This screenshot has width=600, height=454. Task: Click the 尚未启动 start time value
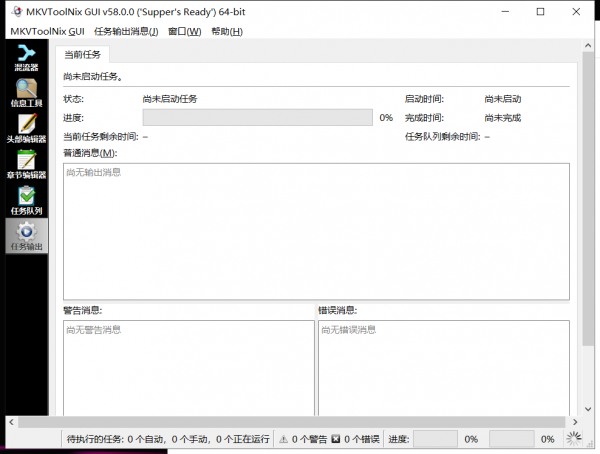point(503,99)
